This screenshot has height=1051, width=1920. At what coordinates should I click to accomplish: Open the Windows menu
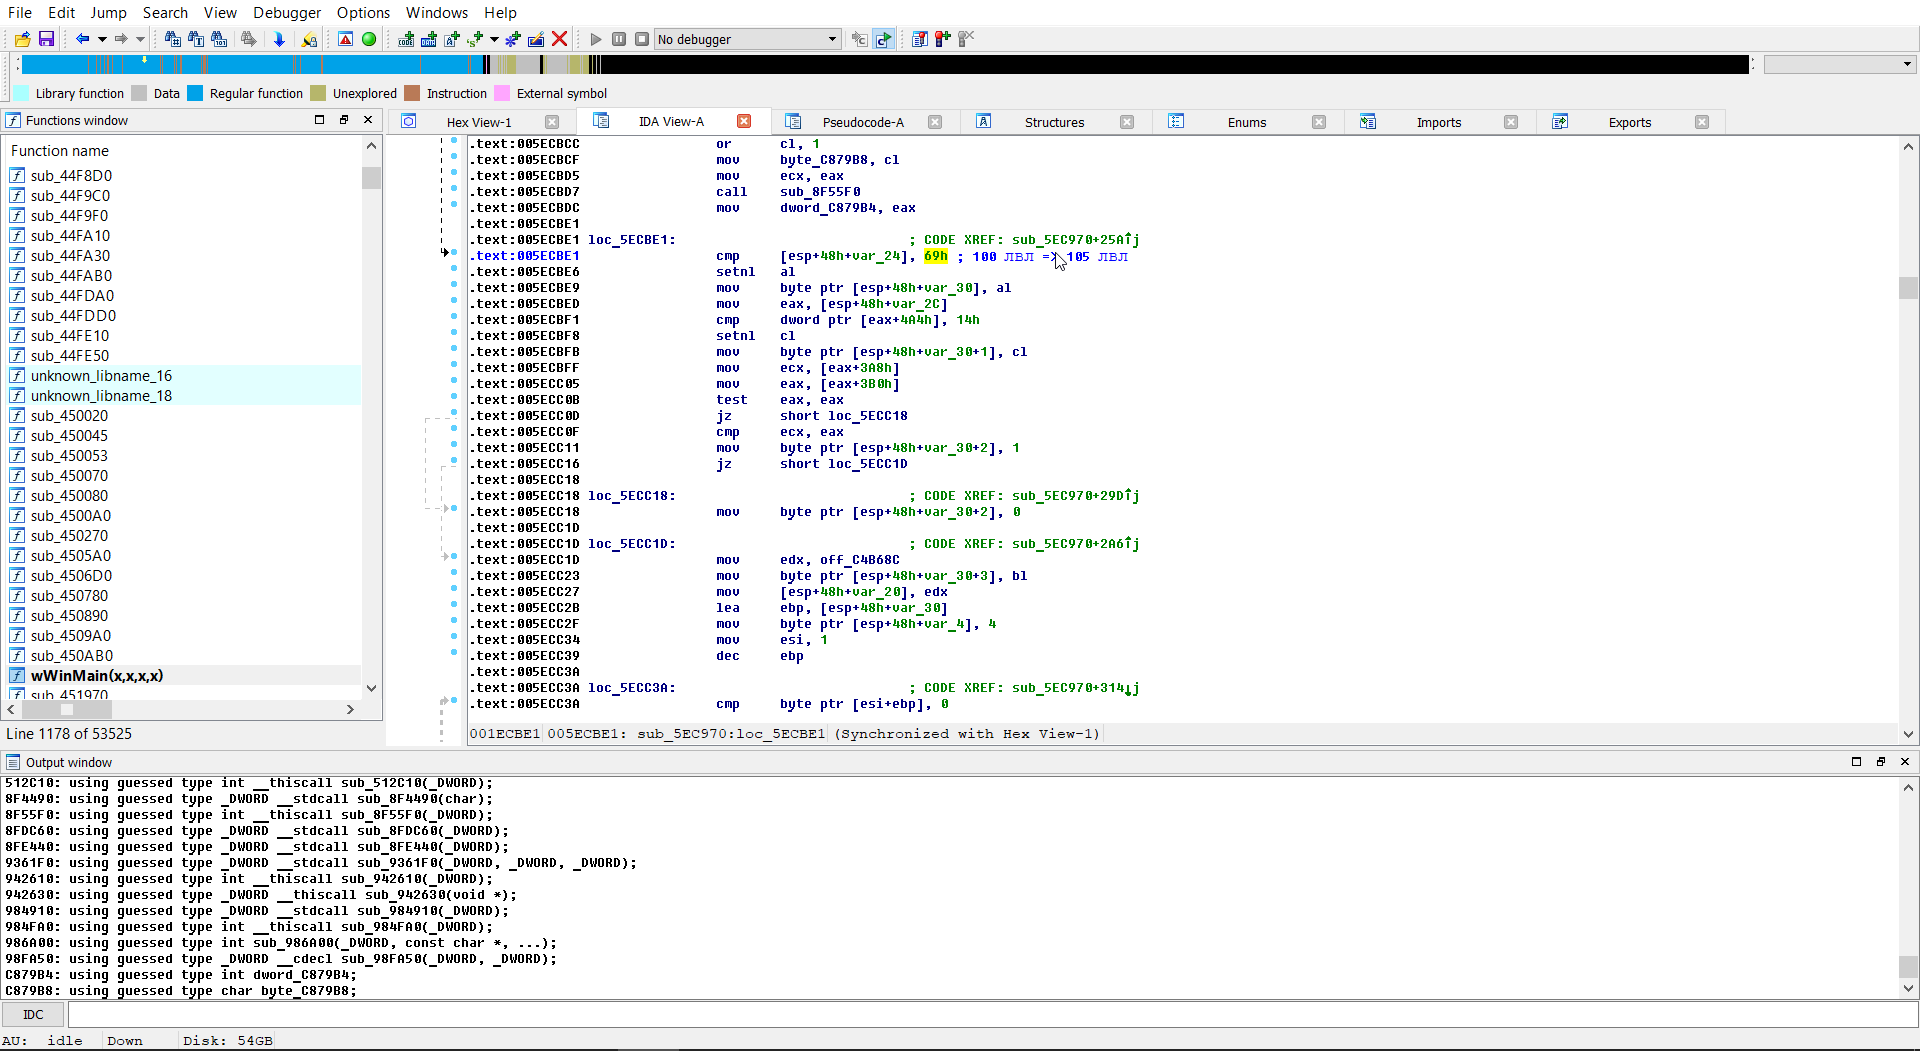[x=437, y=12]
